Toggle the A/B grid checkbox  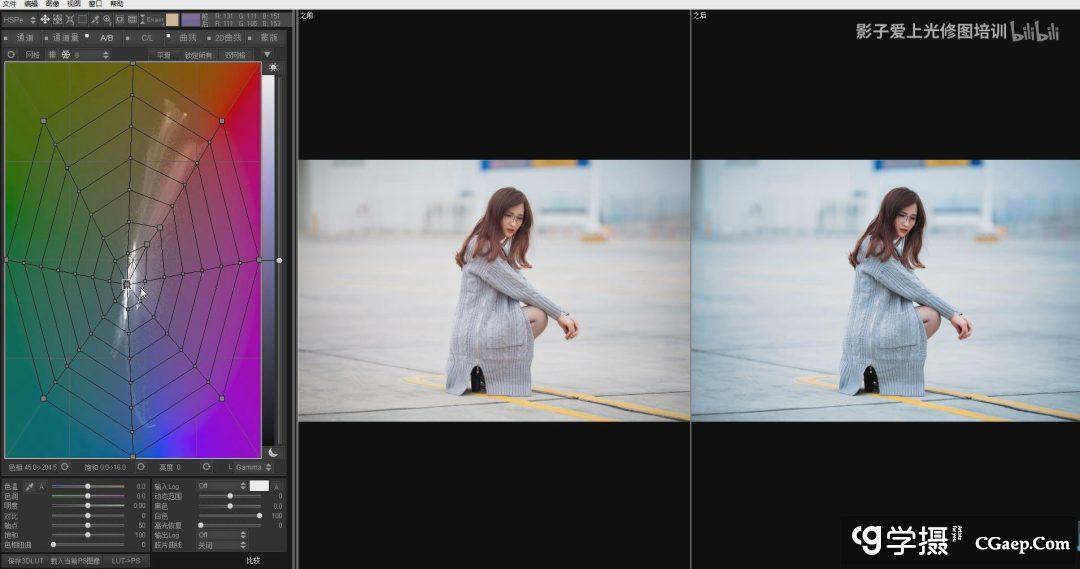[87, 37]
